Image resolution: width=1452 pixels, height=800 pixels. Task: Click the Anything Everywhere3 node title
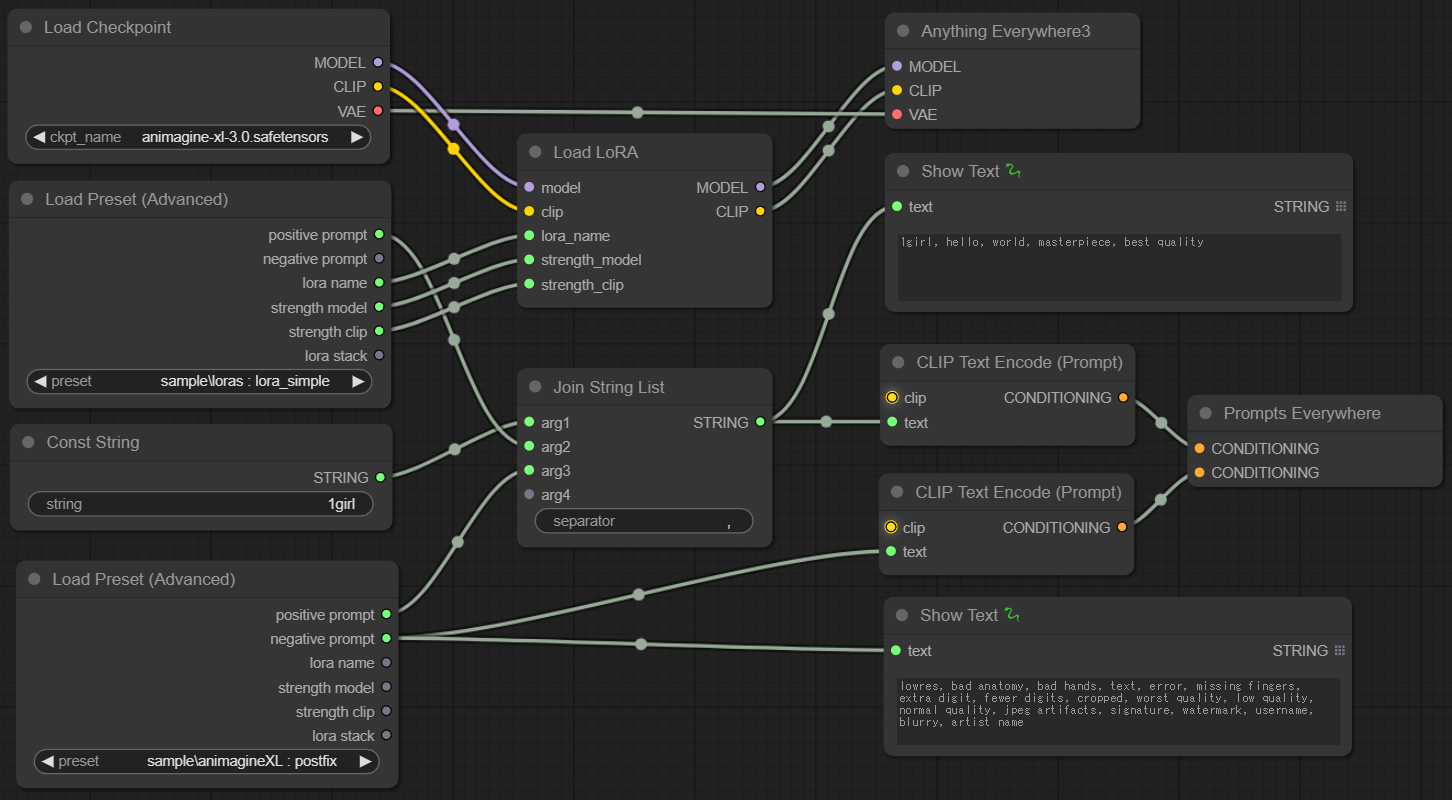tap(1005, 31)
